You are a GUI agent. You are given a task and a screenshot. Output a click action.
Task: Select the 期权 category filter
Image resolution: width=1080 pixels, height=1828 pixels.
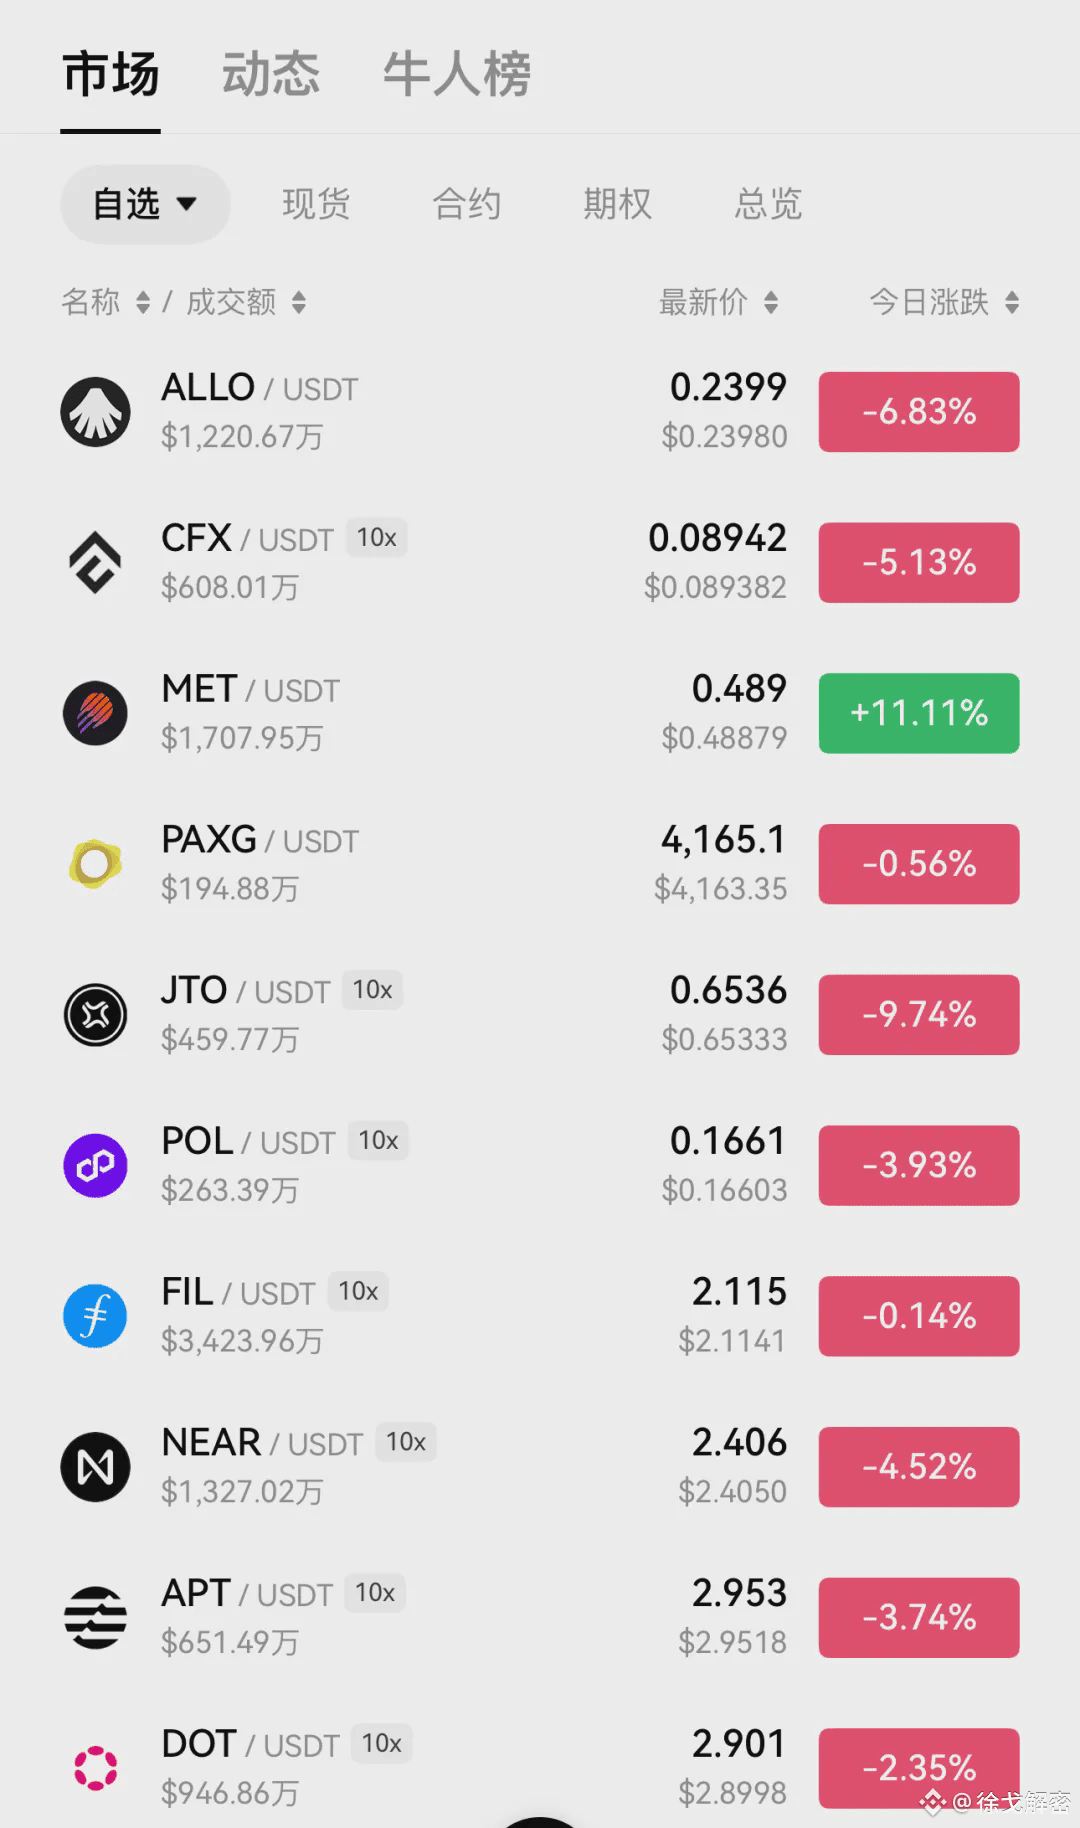click(617, 204)
